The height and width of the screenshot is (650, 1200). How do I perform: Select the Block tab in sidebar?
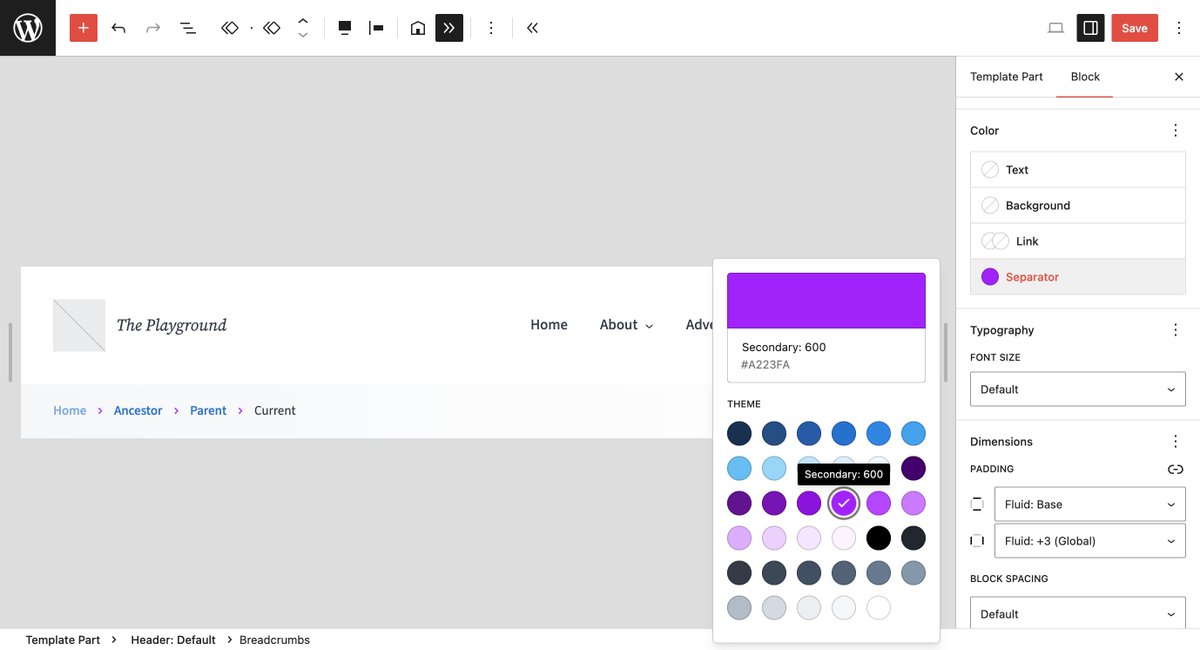click(x=1085, y=77)
